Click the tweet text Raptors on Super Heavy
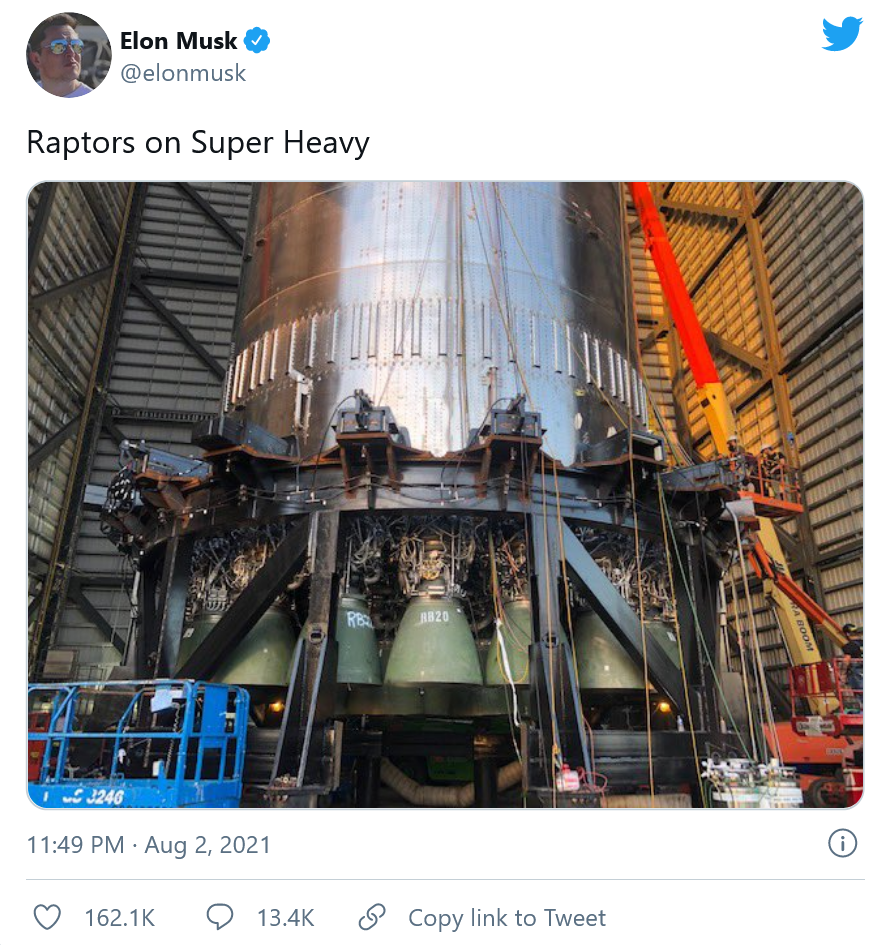The height and width of the screenshot is (945, 888). click(198, 143)
